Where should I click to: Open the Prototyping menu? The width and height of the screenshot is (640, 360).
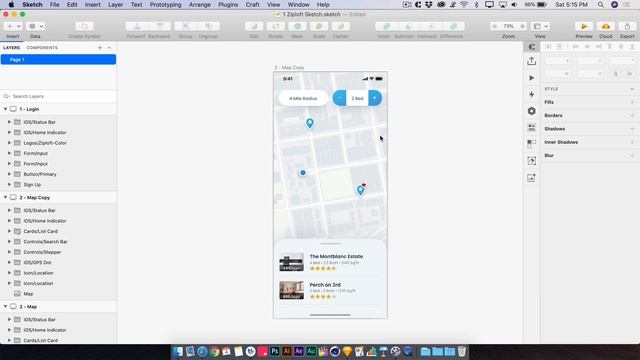(x=165, y=4)
